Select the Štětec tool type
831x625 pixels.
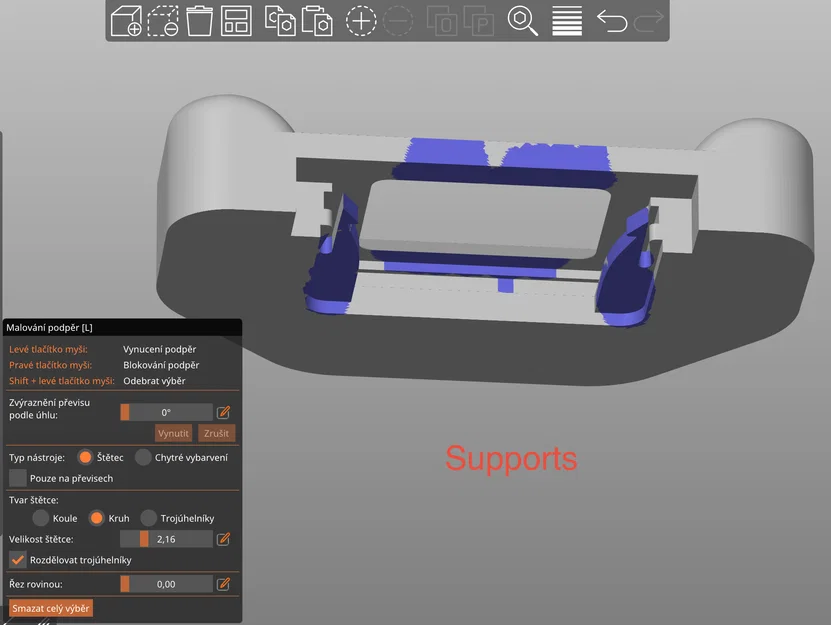pos(85,457)
